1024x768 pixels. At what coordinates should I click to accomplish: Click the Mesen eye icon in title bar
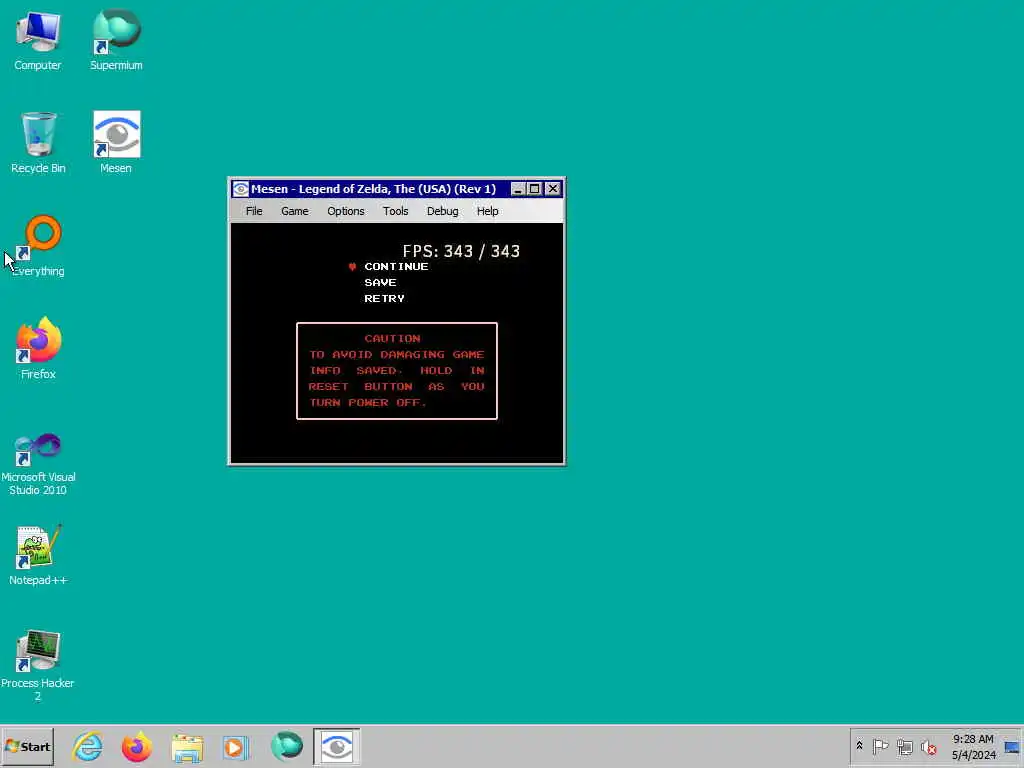tap(241, 189)
